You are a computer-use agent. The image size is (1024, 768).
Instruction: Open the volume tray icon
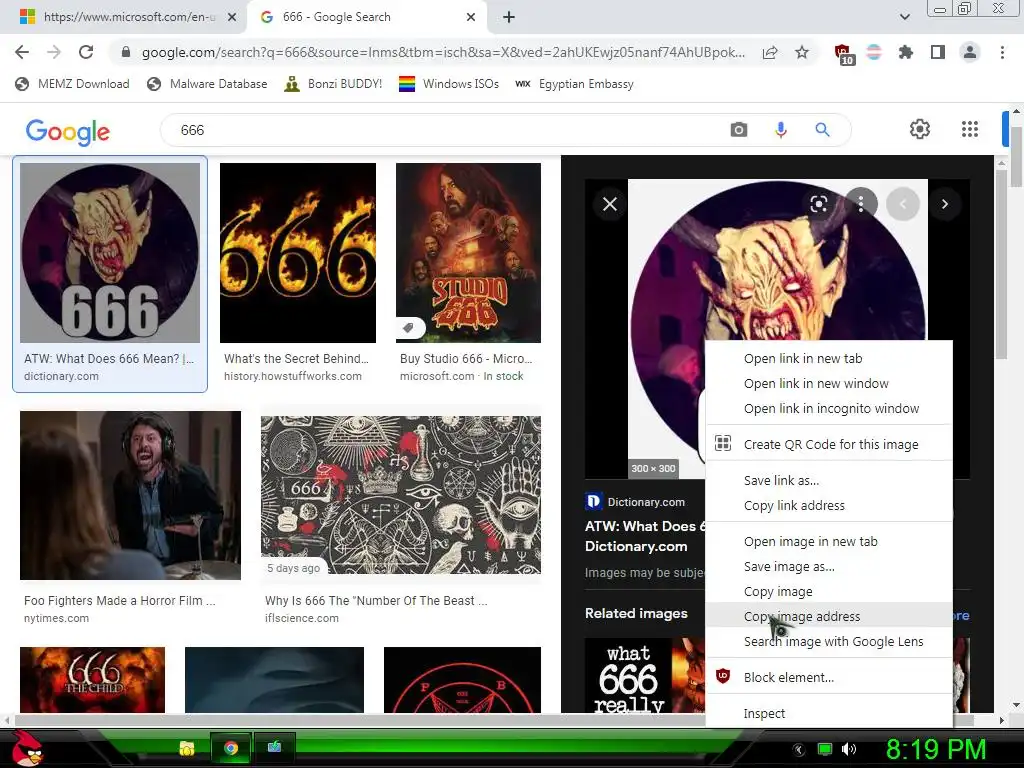click(849, 749)
